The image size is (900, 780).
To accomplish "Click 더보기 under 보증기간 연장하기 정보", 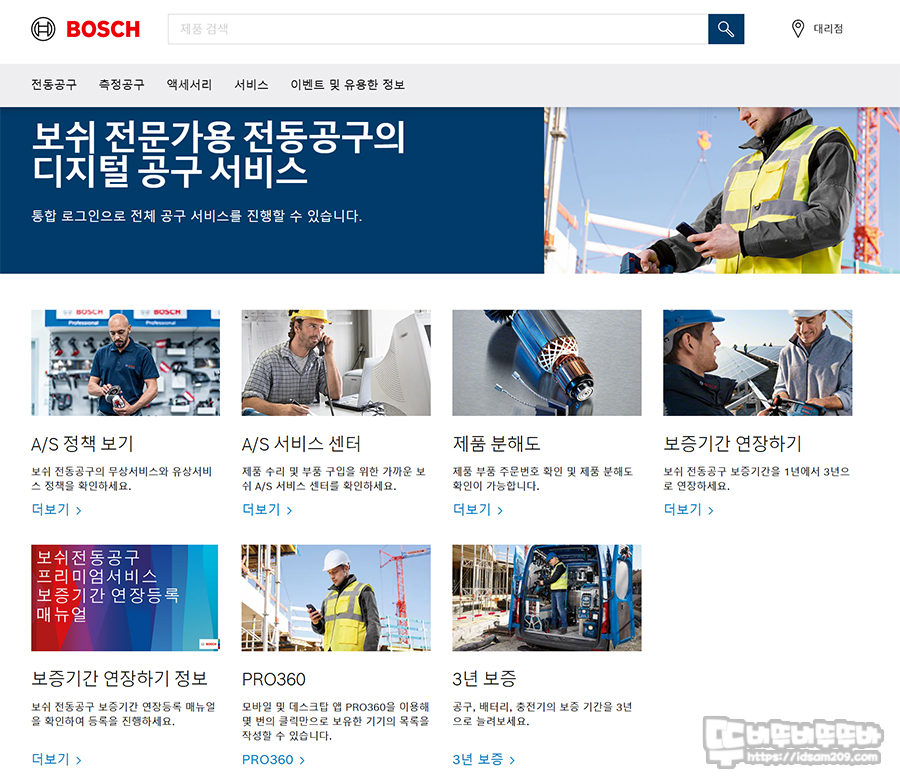I will click(56, 759).
